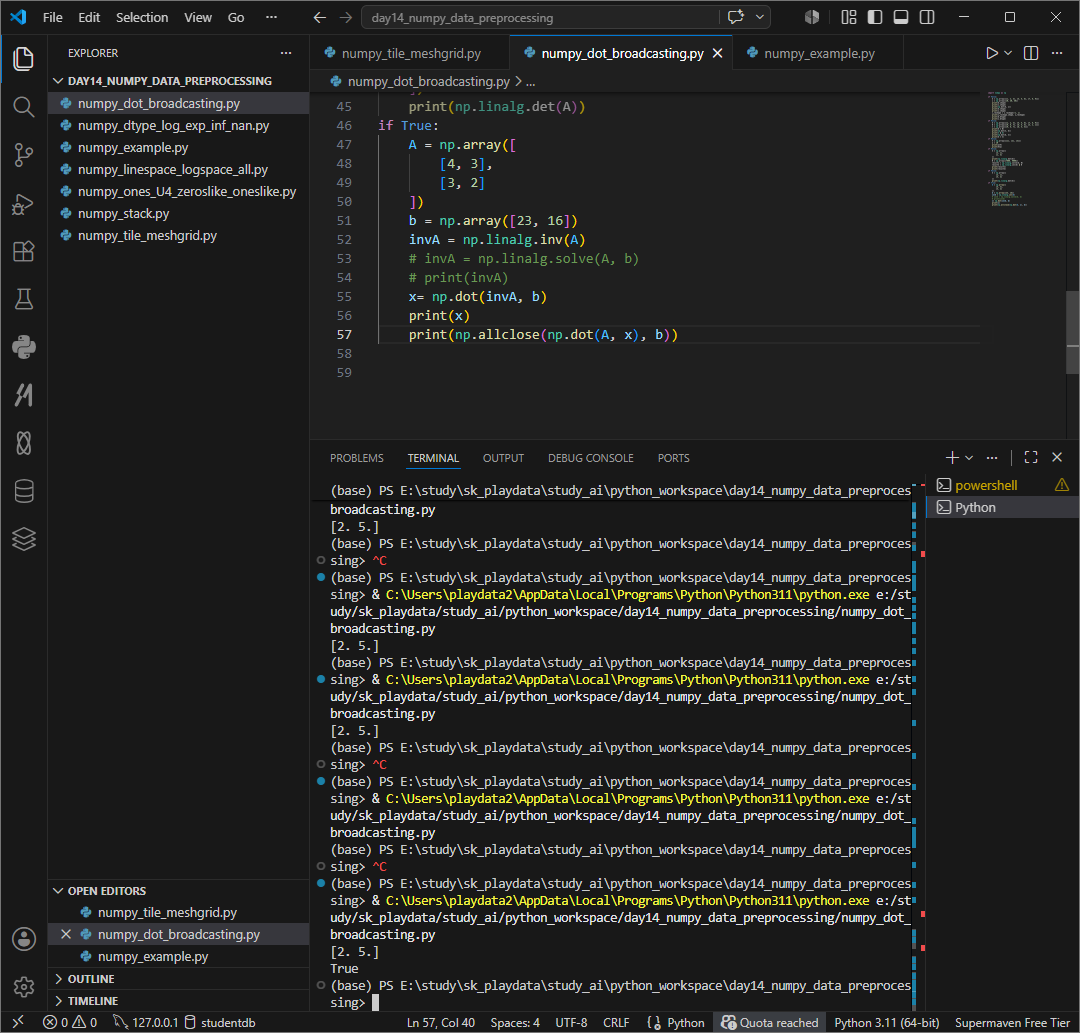Open remote window indicator in status bar
1080x1033 pixels.
[18, 1022]
